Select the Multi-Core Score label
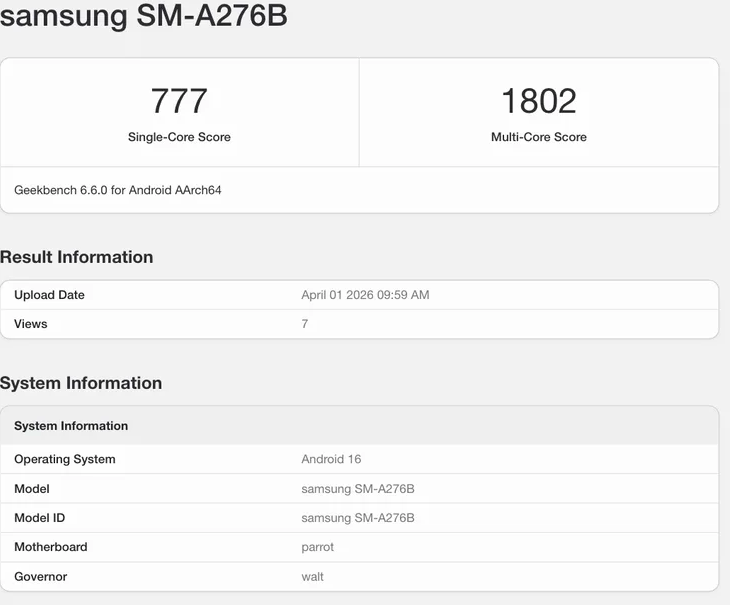Viewport: 730px width, 605px height. click(538, 137)
